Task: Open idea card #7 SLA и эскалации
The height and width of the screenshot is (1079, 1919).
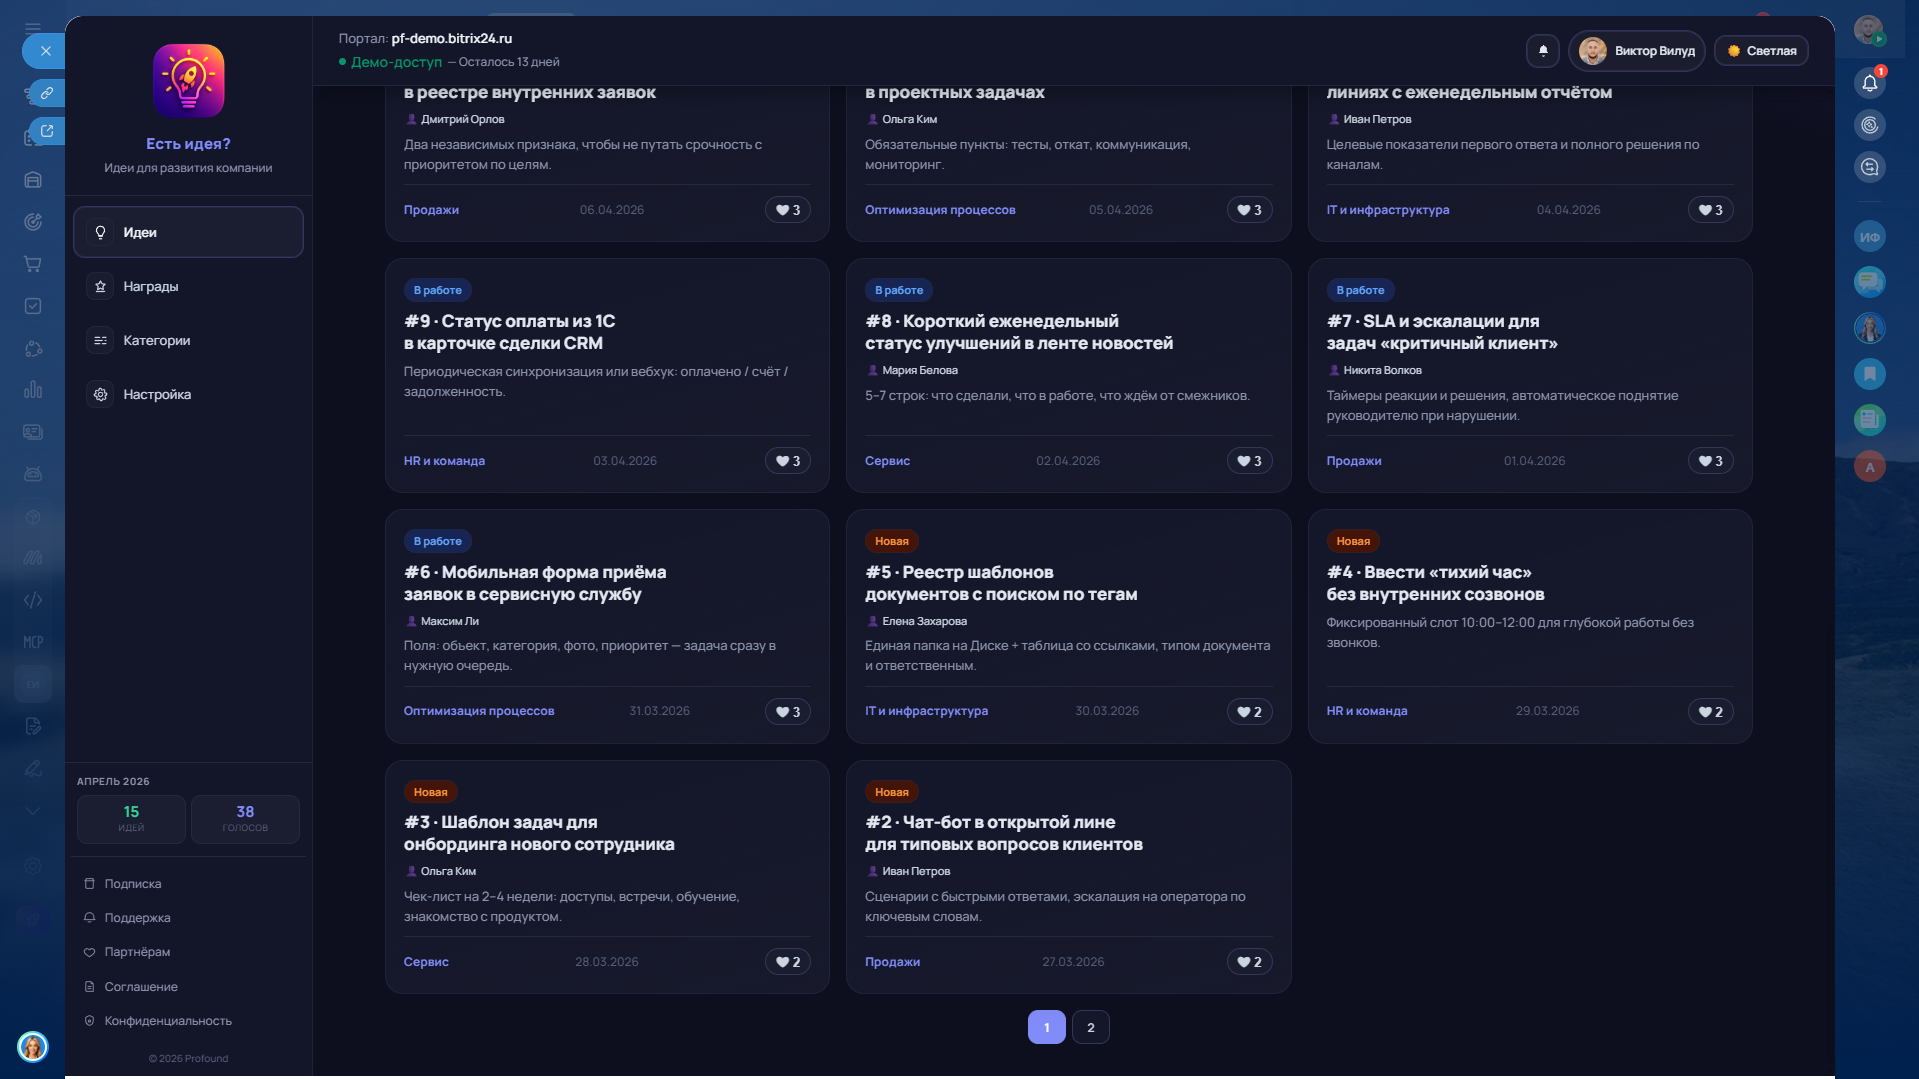Action: click(x=1441, y=332)
